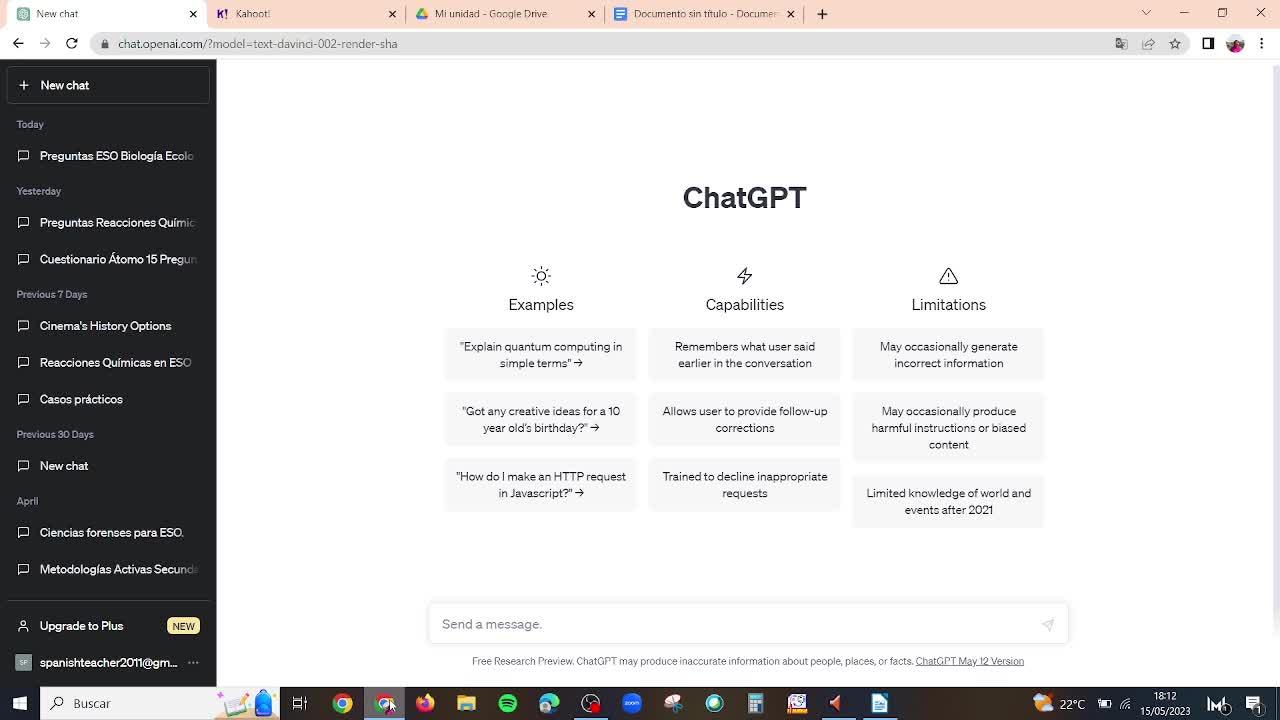Screen dimensions: 1280x720
Task: Click the send message arrow icon
Action: click(x=1047, y=624)
